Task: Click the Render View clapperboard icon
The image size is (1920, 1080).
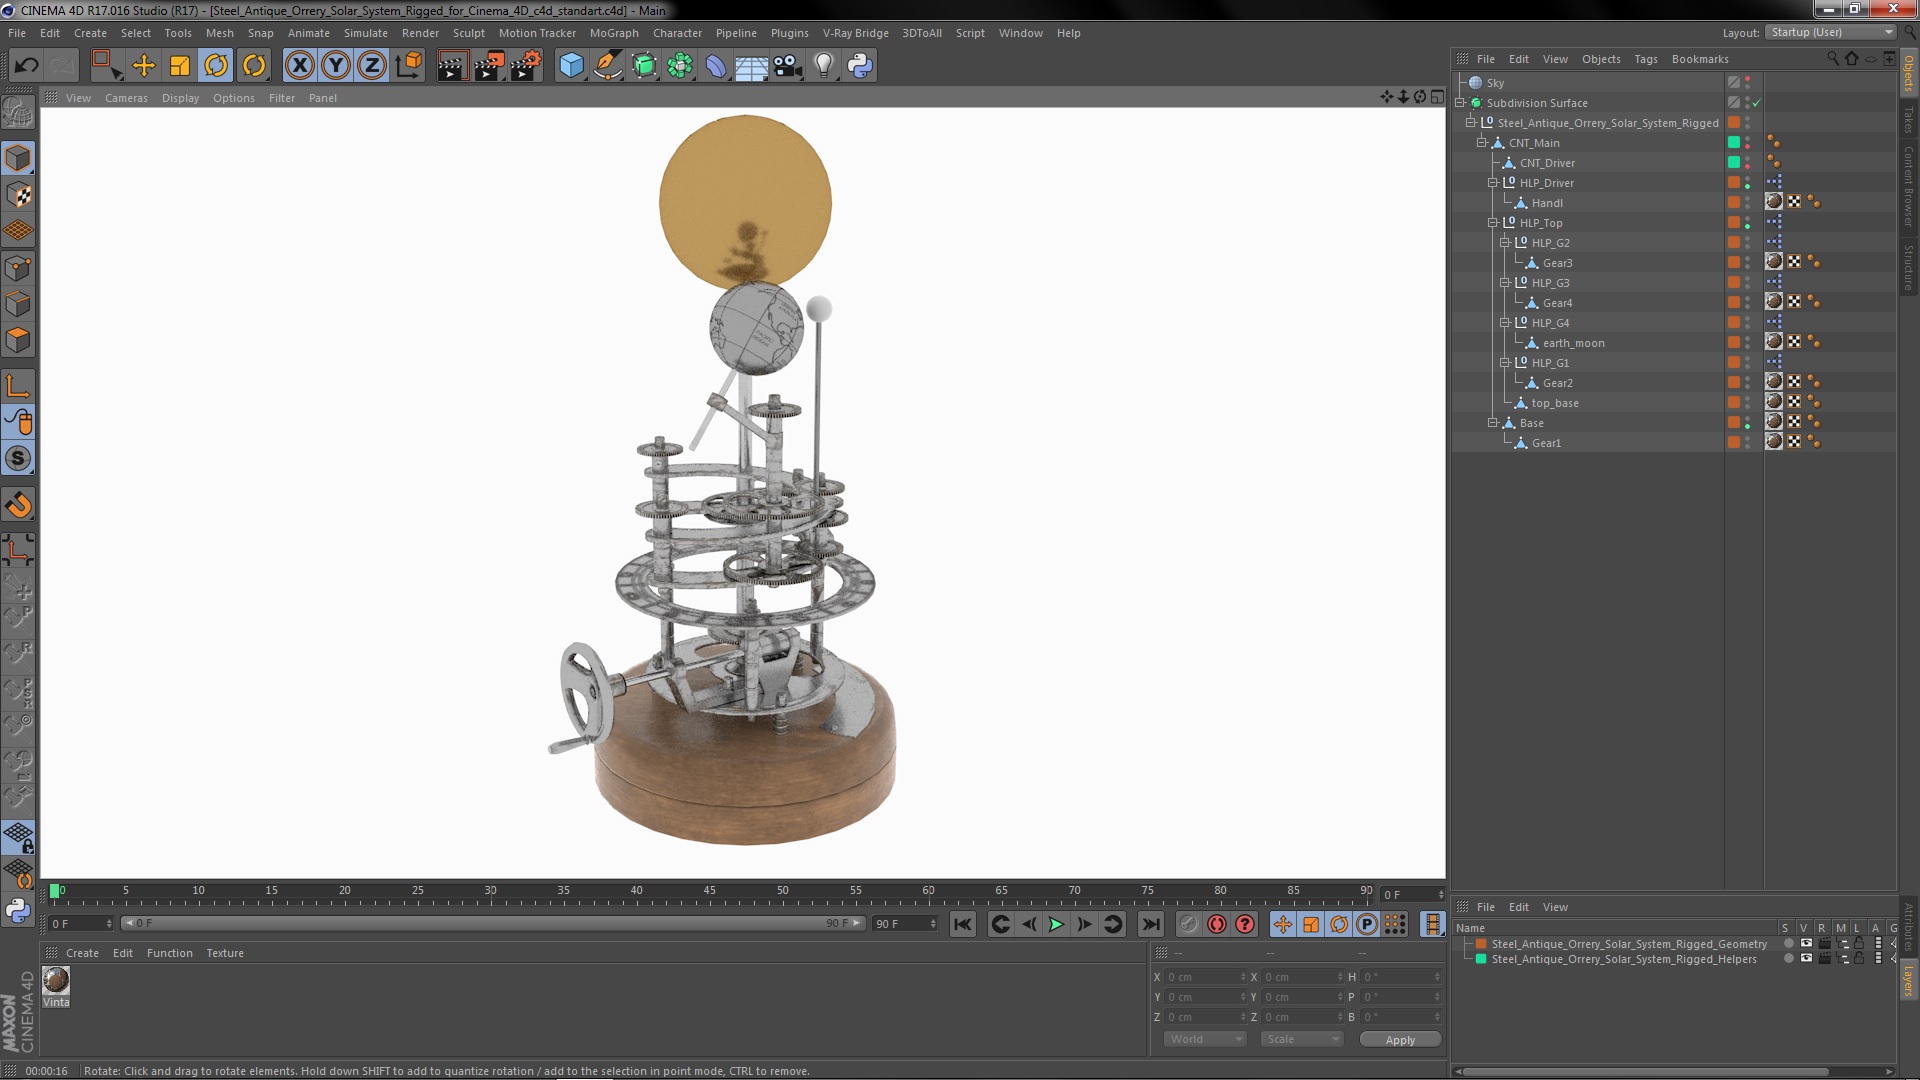Action: pos(451,66)
